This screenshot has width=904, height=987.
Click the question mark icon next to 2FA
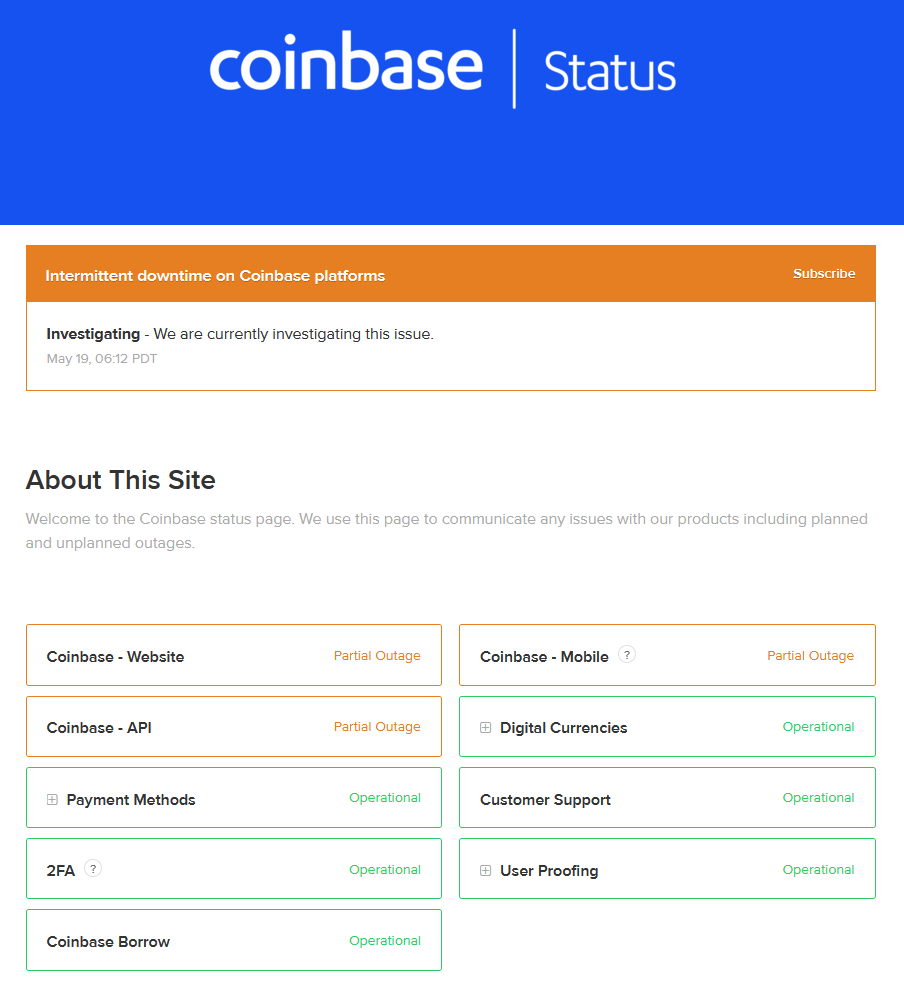93,869
